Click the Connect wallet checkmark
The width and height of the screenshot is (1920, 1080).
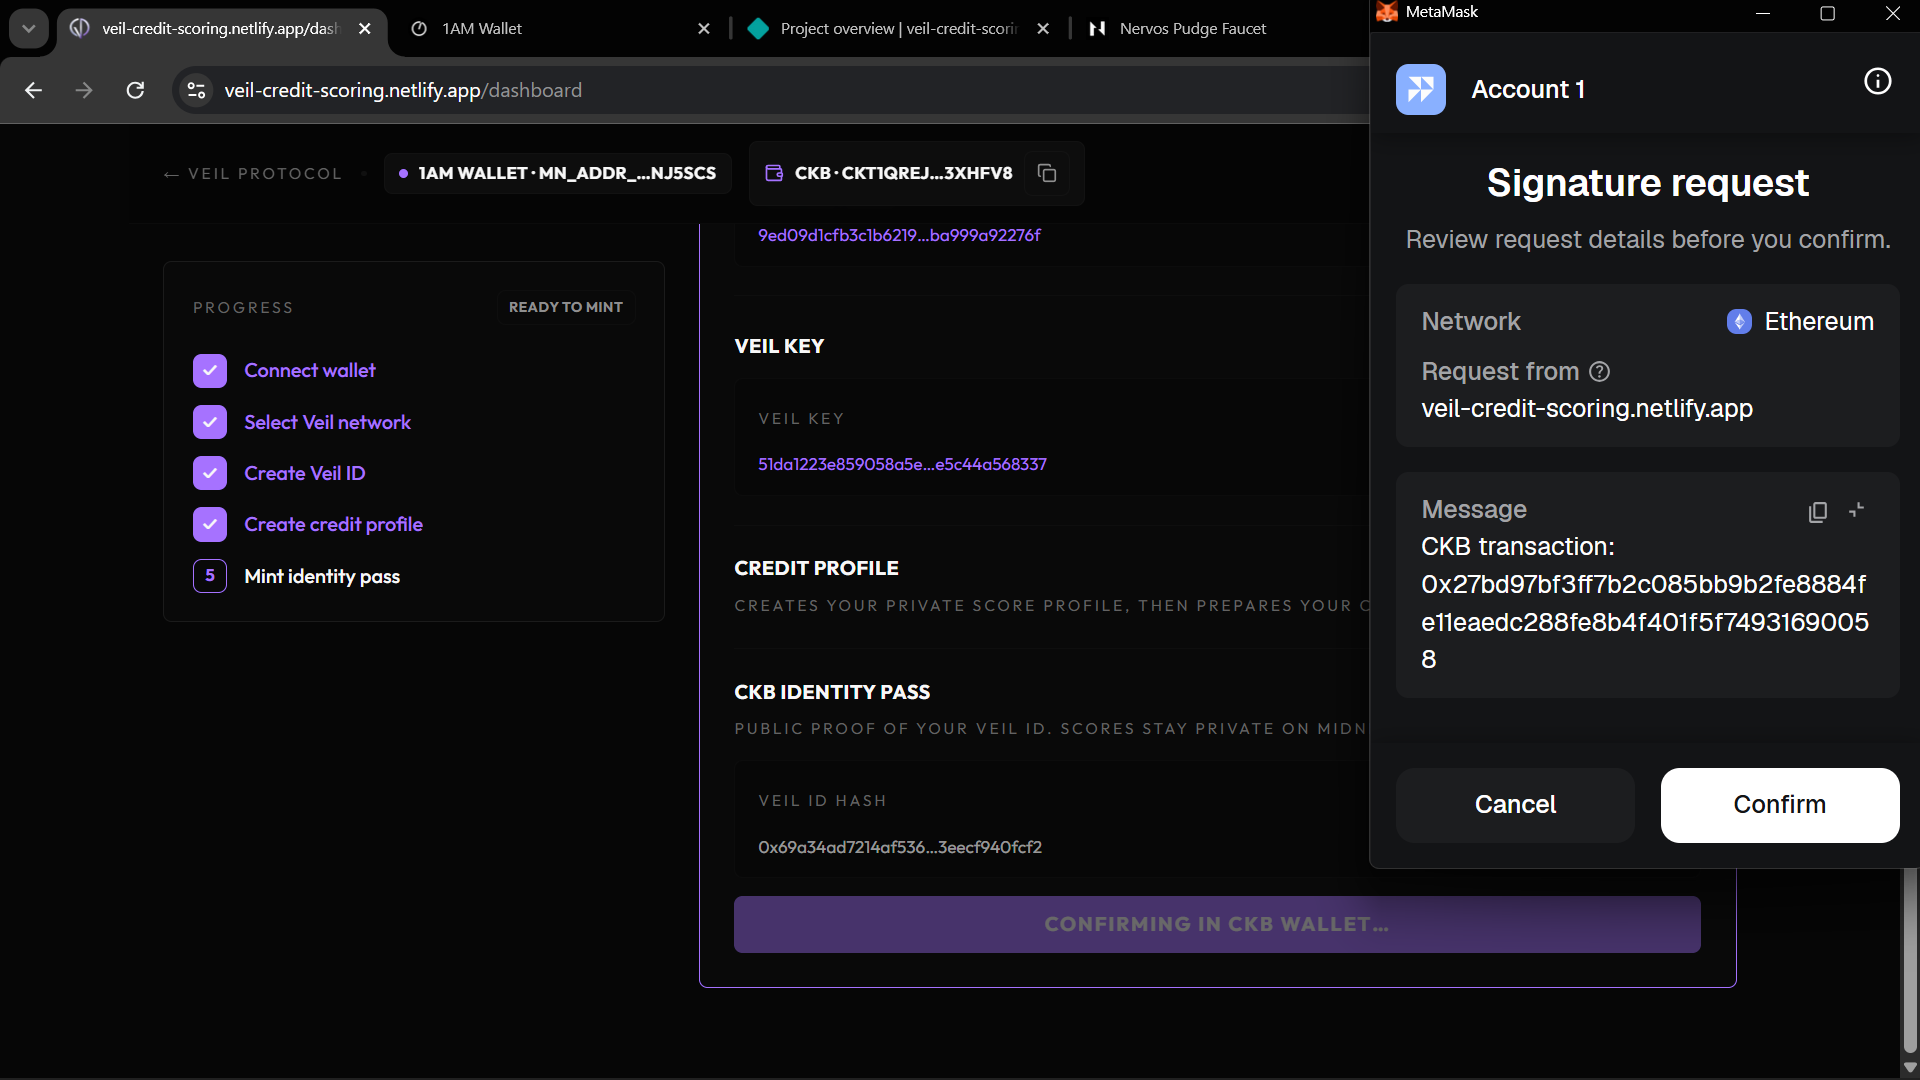[x=210, y=371]
